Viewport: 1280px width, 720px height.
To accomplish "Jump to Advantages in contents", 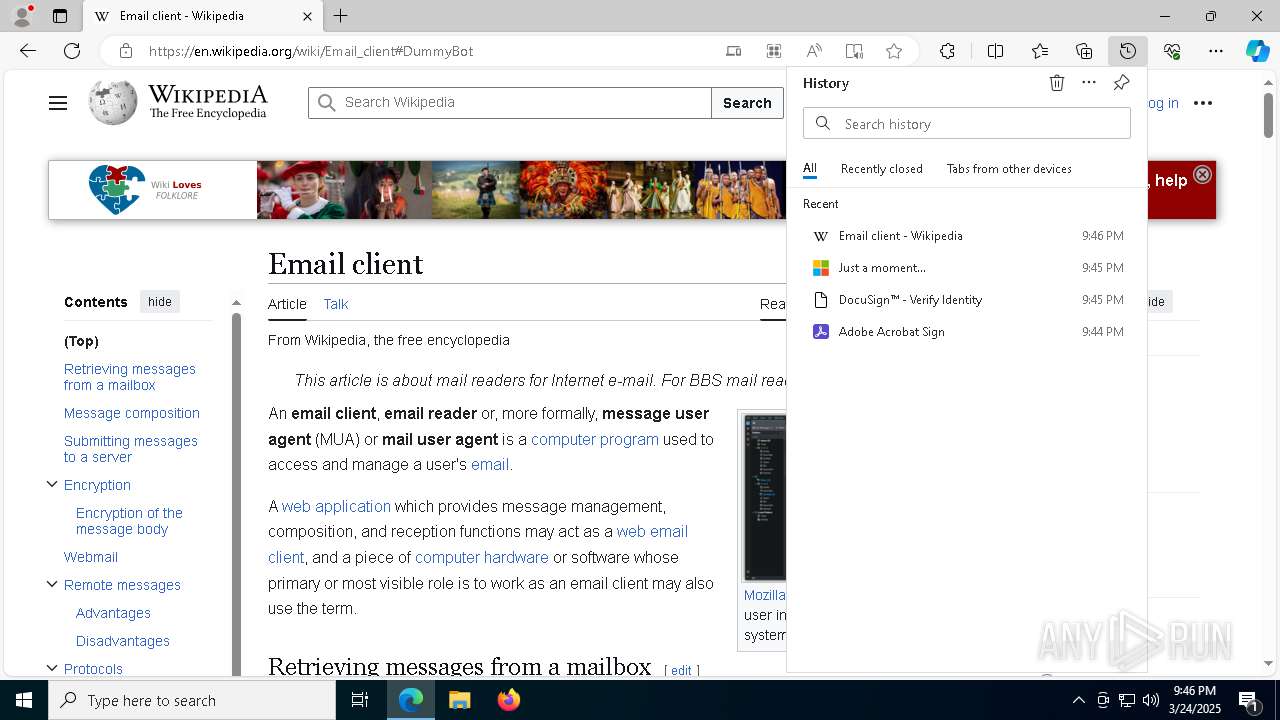I will [x=113, y=613].
